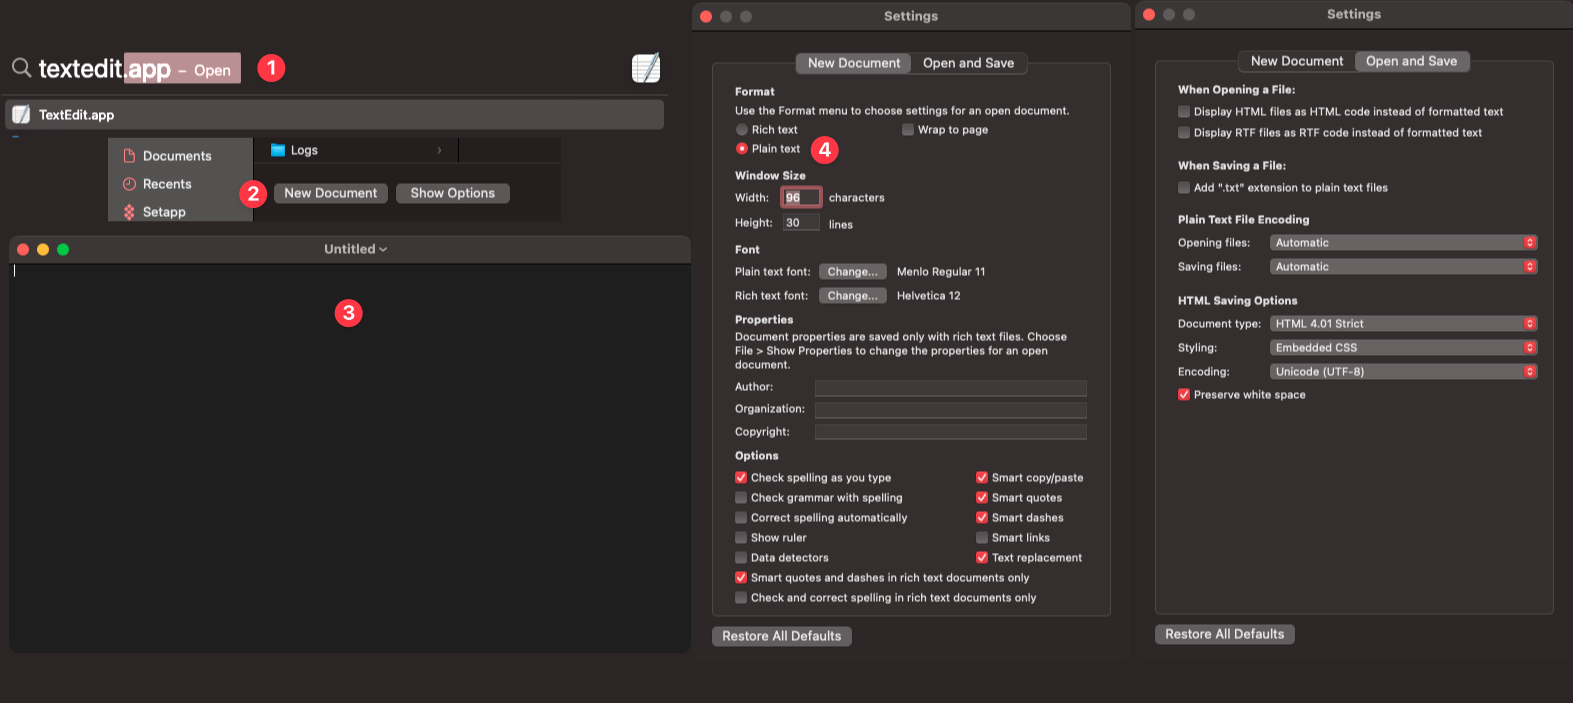This screenshot has height=703, width=1573.
Task: Toggle the Text replacement checkbox
Action: (982, 558)
